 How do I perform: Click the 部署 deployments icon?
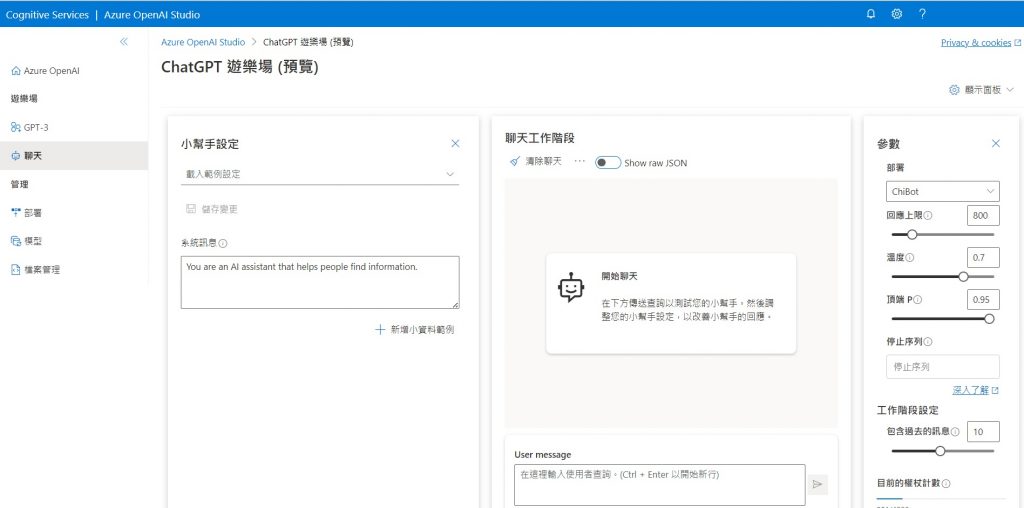tap(16, 212)
